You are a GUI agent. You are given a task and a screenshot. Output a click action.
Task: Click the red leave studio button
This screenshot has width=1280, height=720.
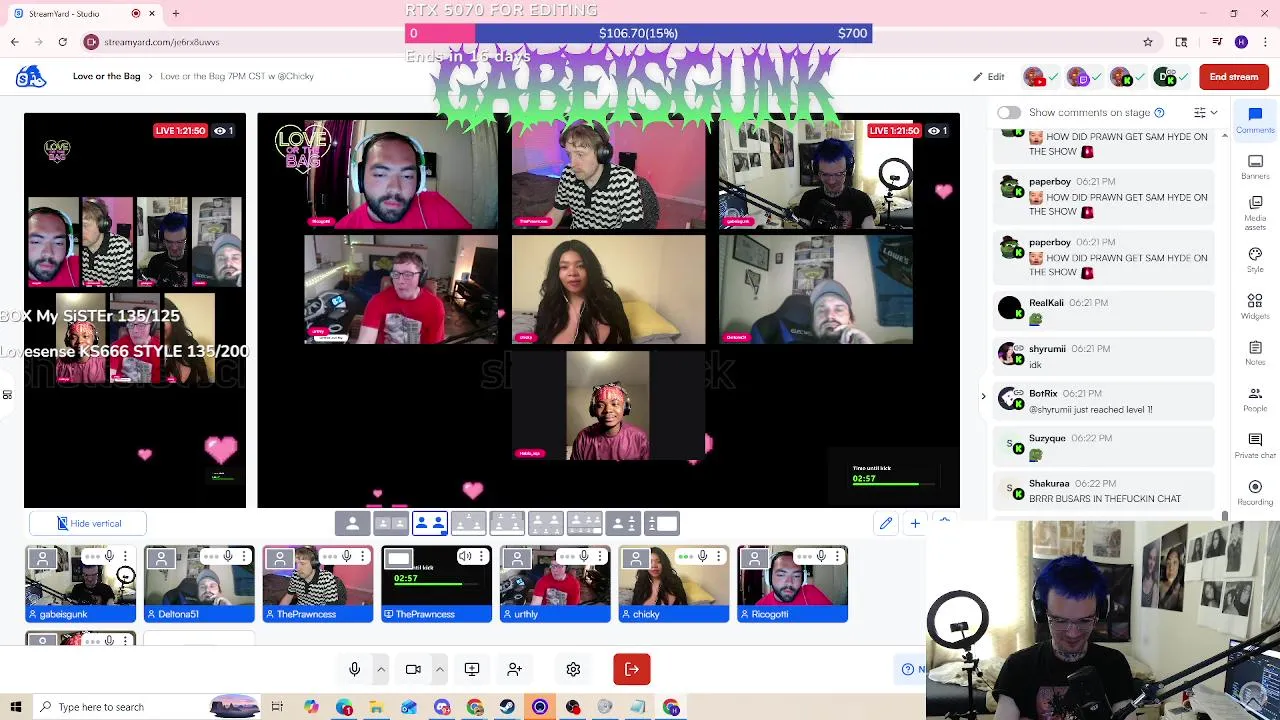[632, 669]
